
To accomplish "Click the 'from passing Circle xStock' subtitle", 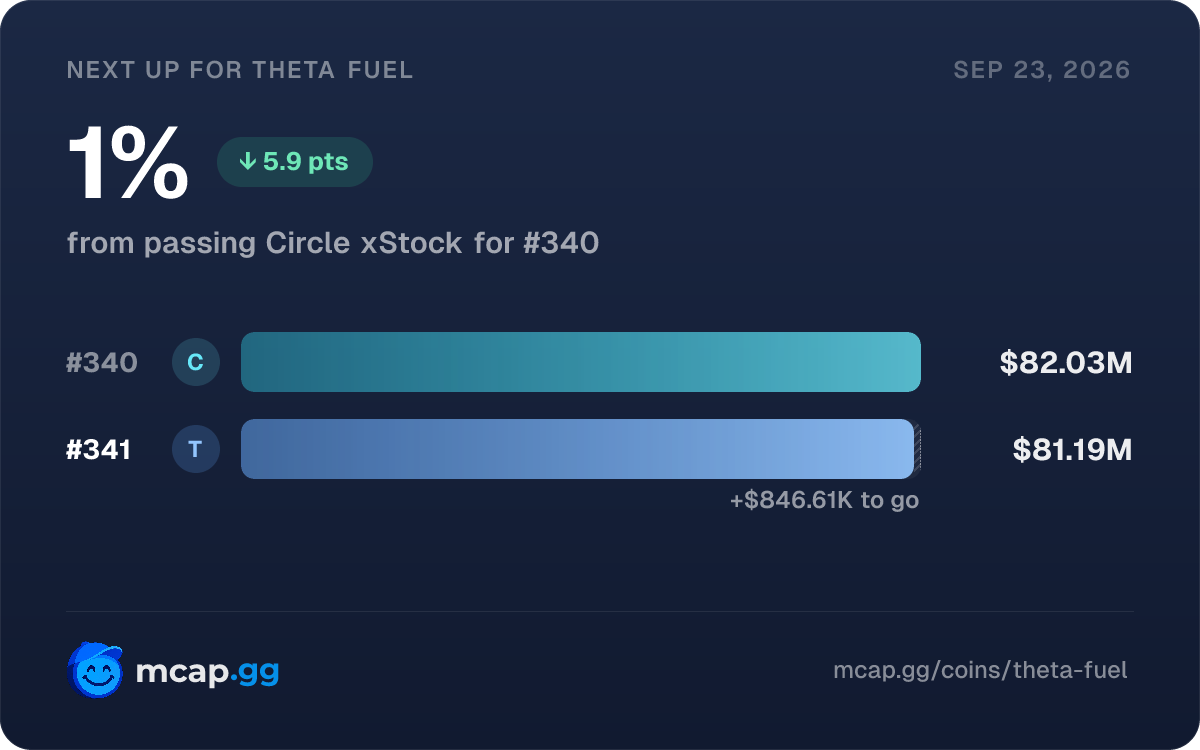I will click(x=265, y=243).
